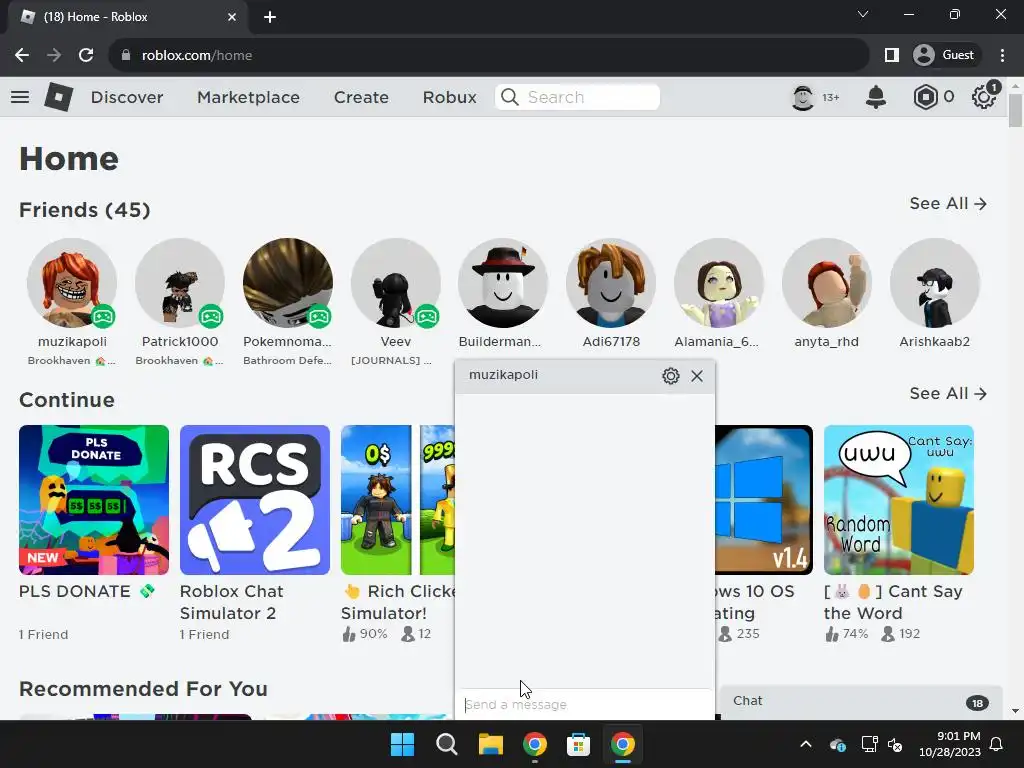Image resolution: width=1024 pixels, height=768 pixels.
Task: Click the search magnifier icon
Action: pyautogui.click(x=510, y=97)
